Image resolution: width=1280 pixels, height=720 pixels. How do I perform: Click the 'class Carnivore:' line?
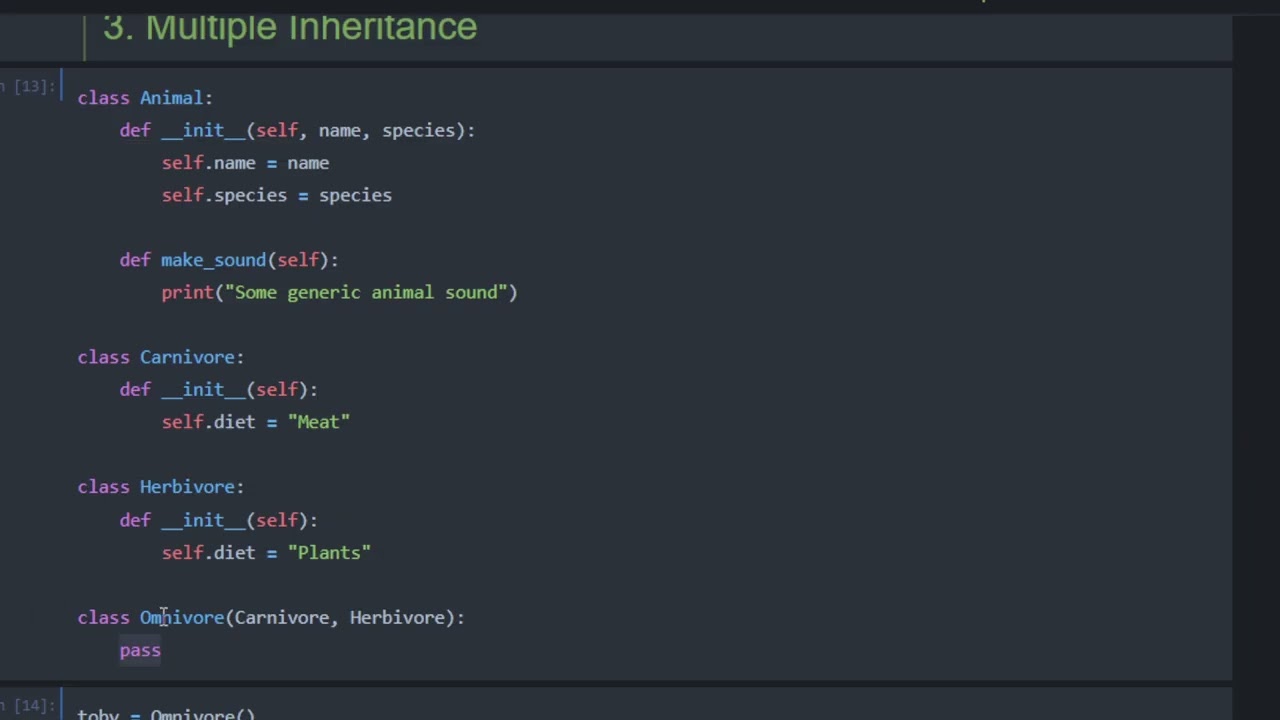point(160,357)
